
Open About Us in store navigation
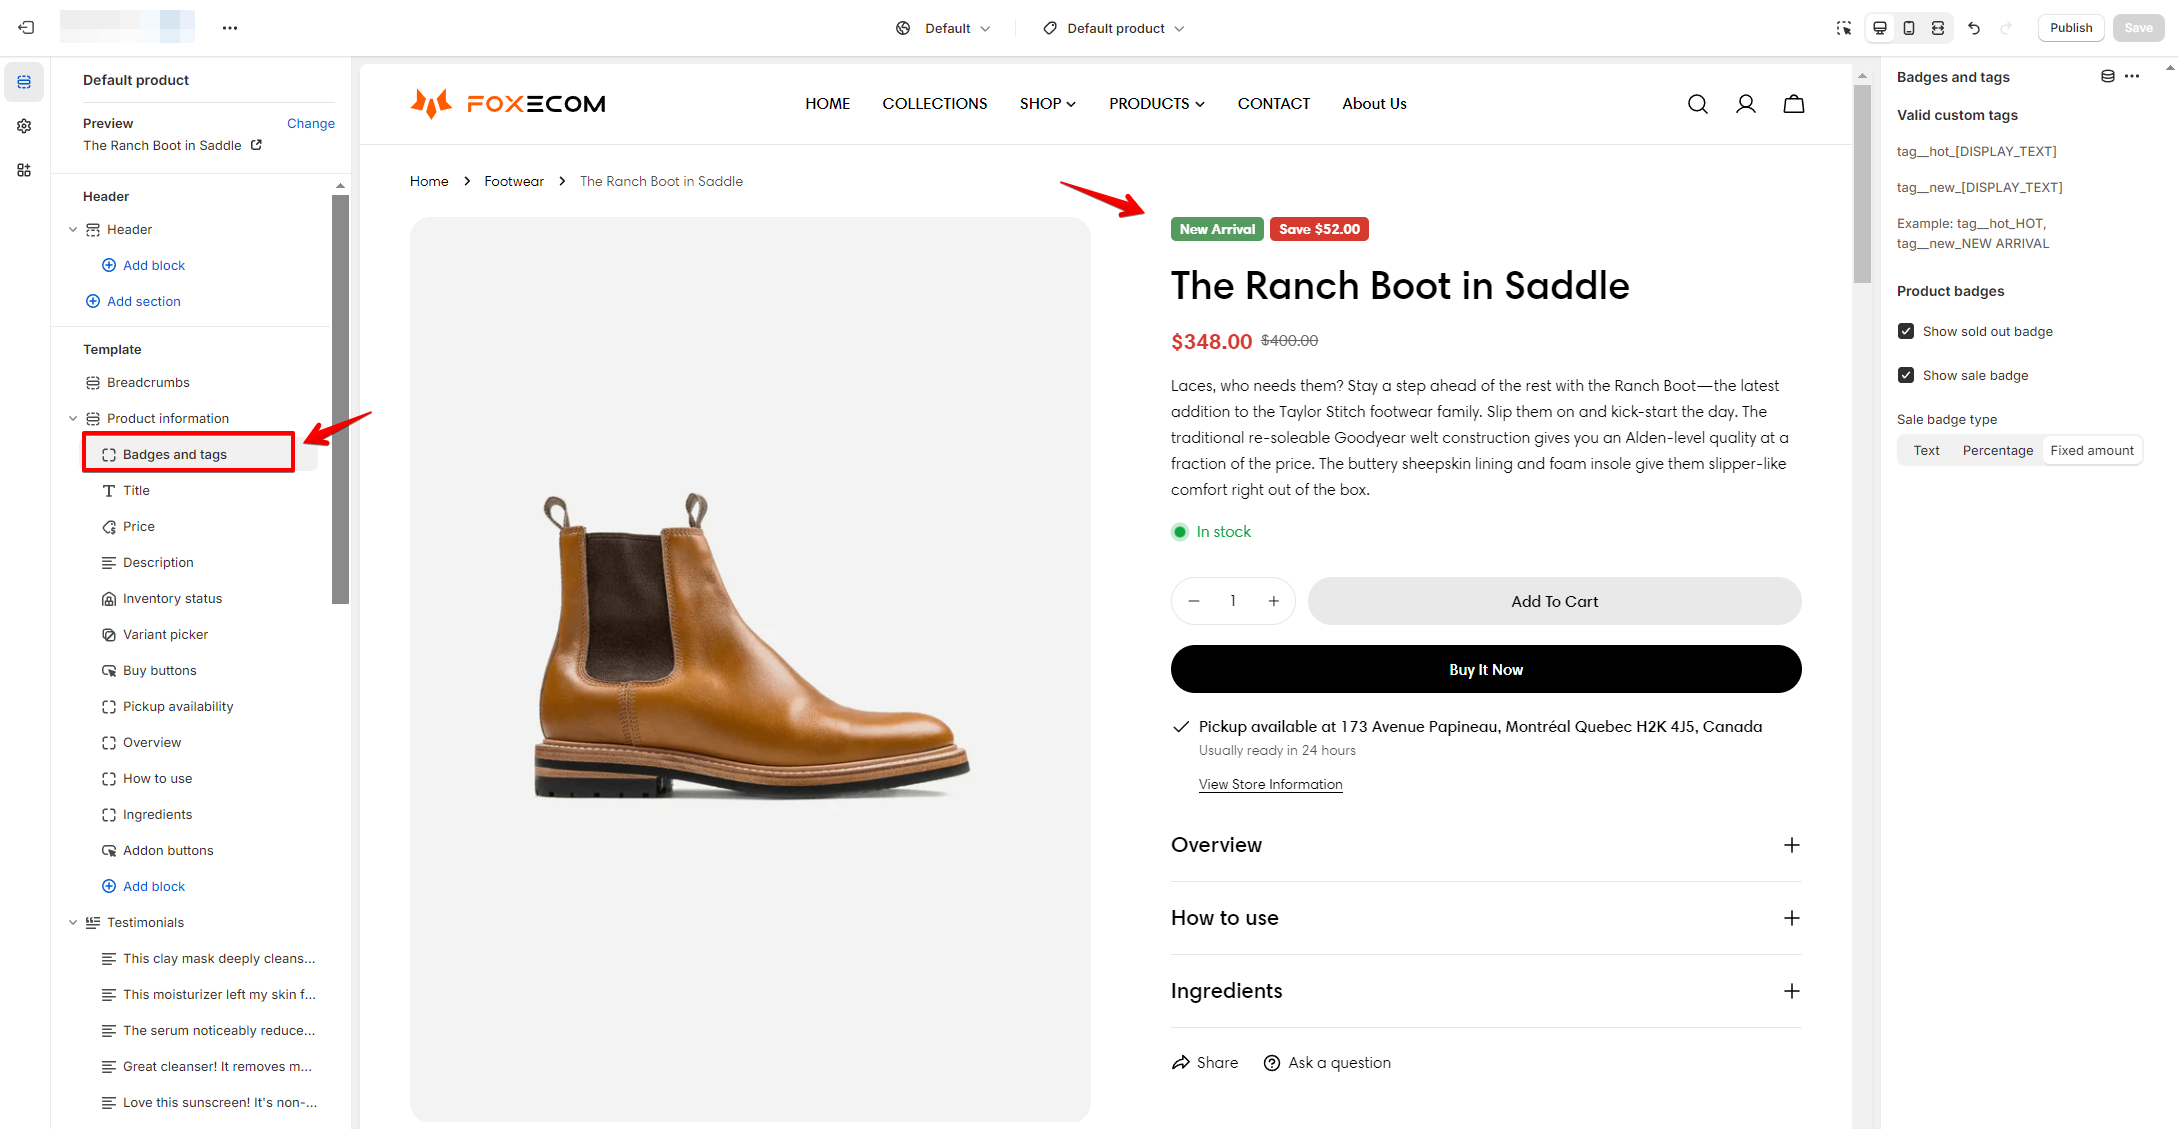tap(1374, 103)
